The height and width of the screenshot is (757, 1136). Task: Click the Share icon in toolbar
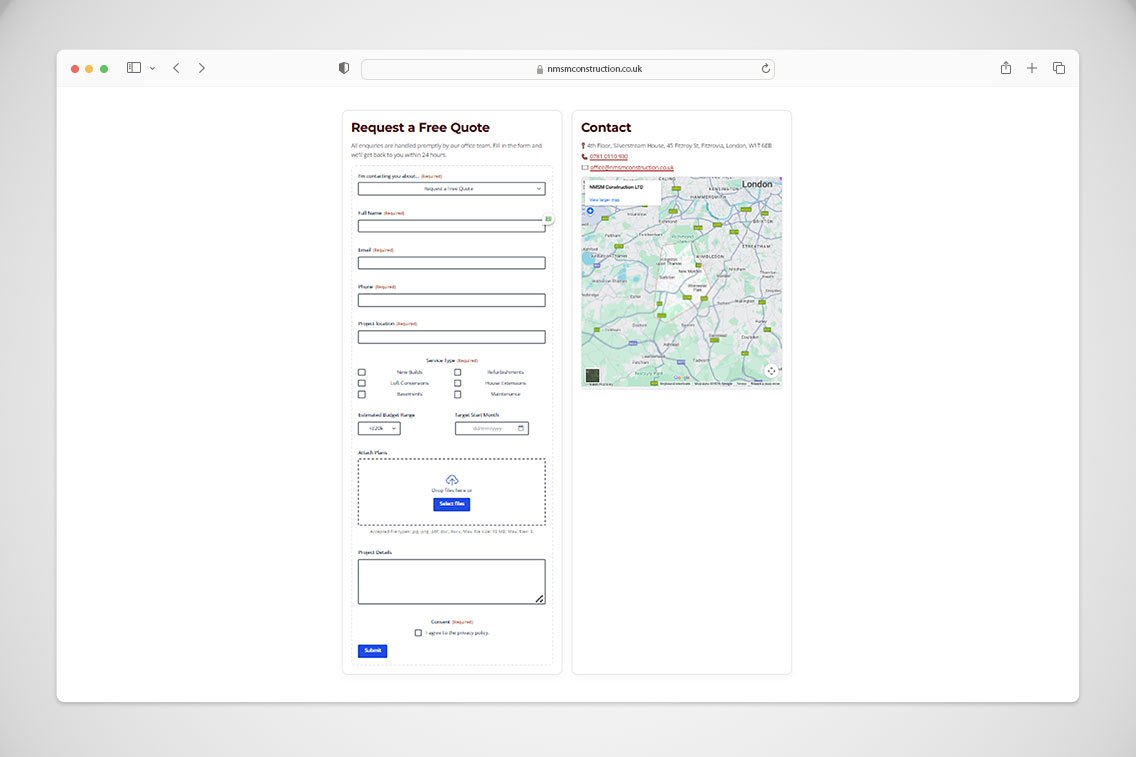coord(1006,68)
